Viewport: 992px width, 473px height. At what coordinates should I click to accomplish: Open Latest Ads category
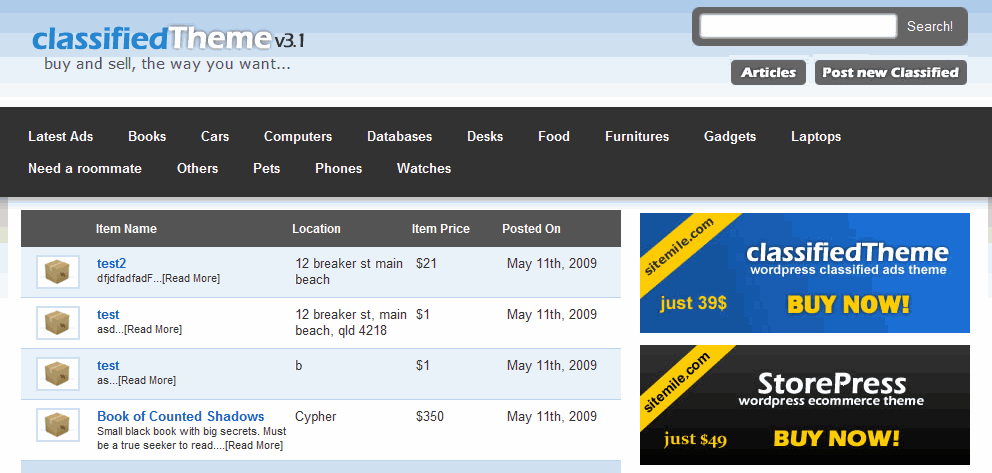click(61, 137)
